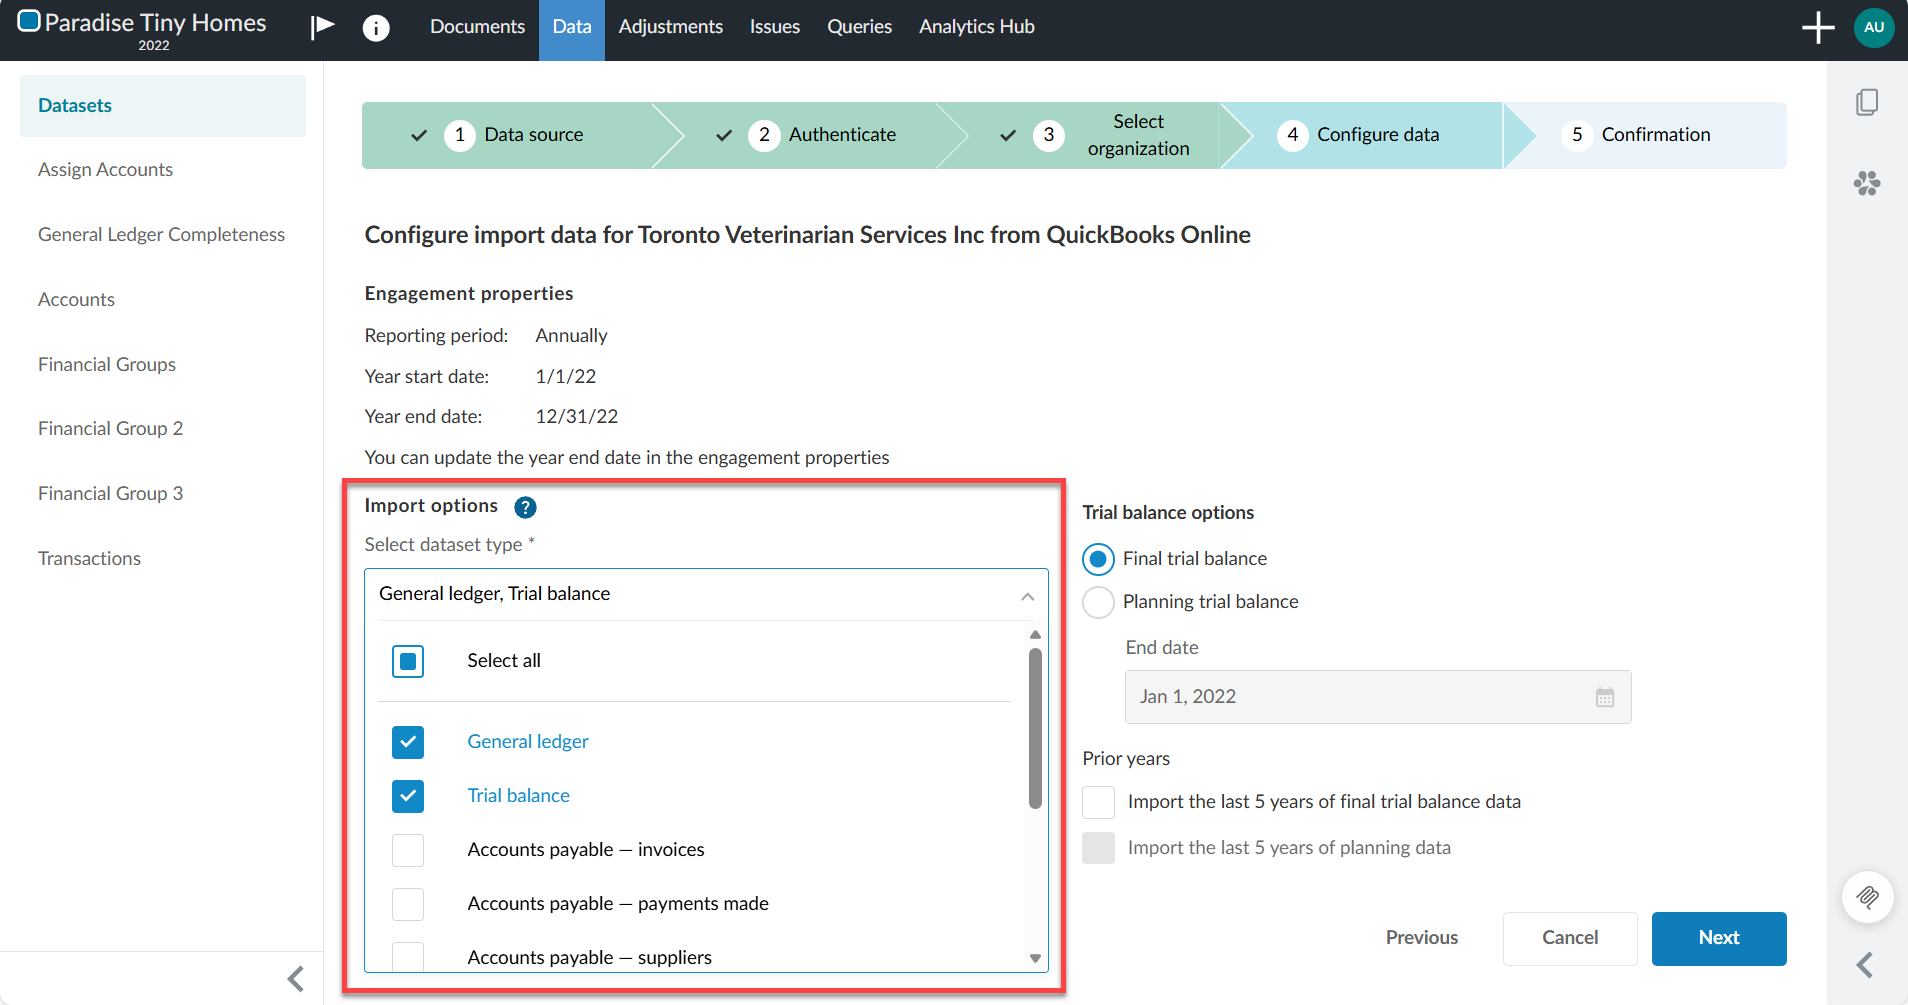Screen dimensions: 1908x1005
Task: Switch to the Adjustments tab
Action: click(670, 27)
